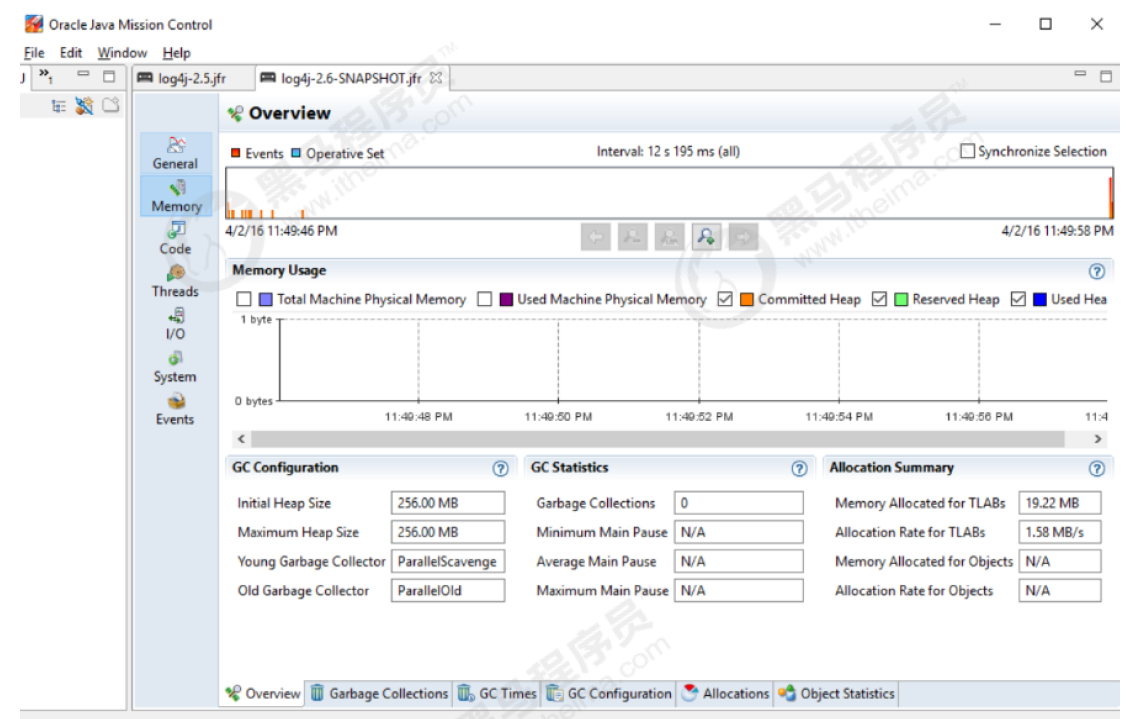Click the chart horizontal scrollbar track
The width and height of the screenshot is (1140, 719).
(x=657, y=439)
